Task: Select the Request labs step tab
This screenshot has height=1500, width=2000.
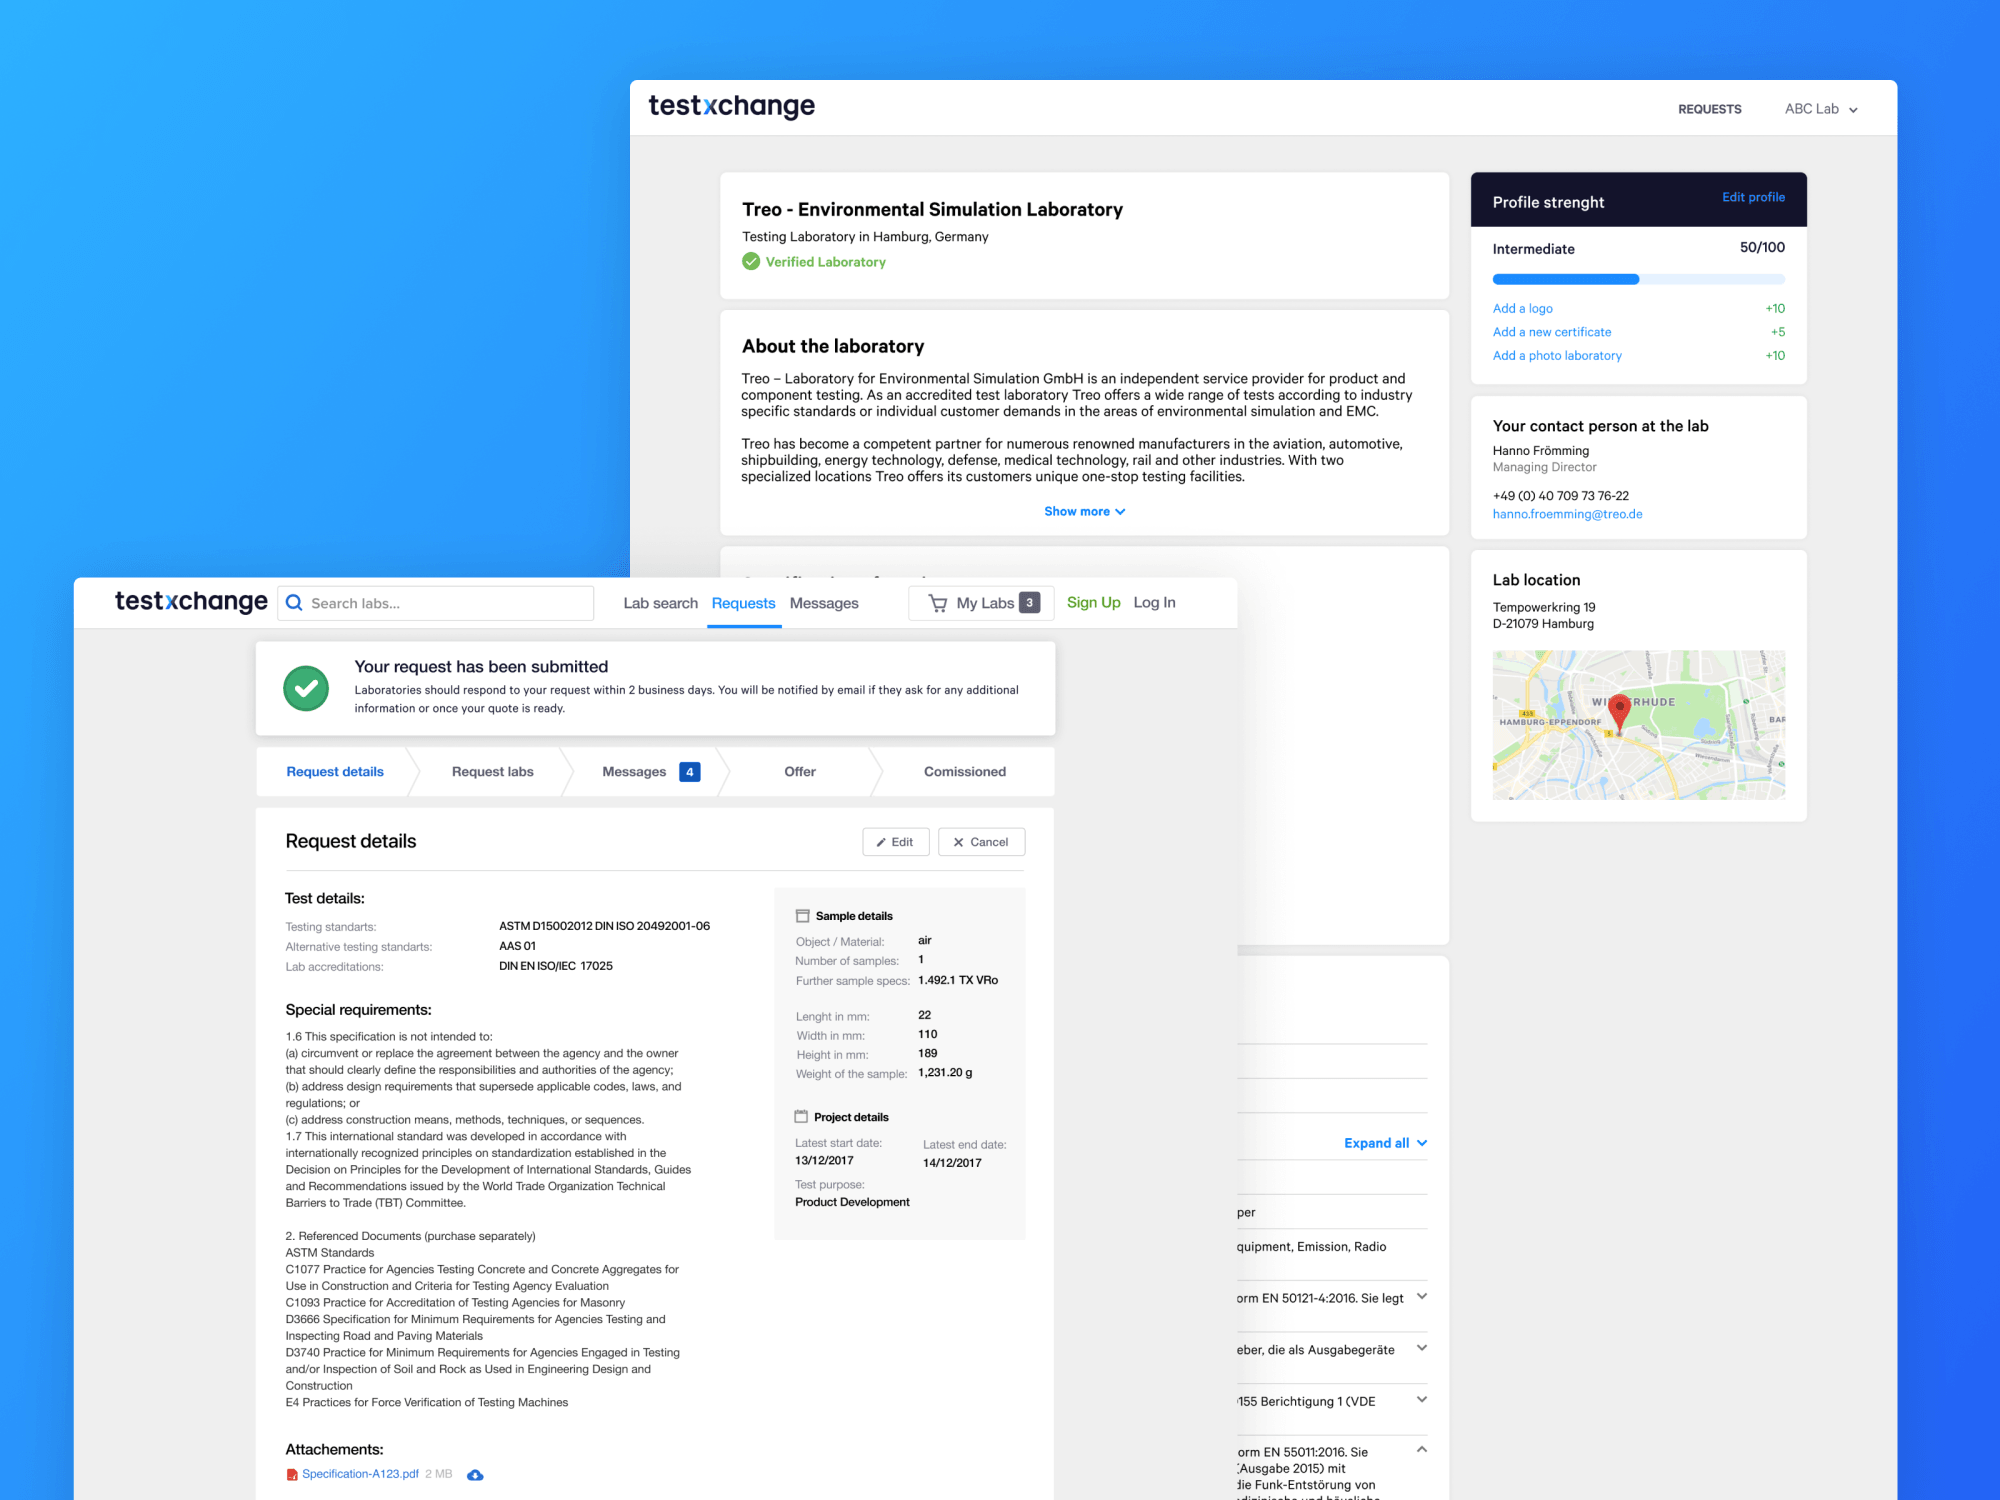Action: pyautogui.click(x=493, y=772)
